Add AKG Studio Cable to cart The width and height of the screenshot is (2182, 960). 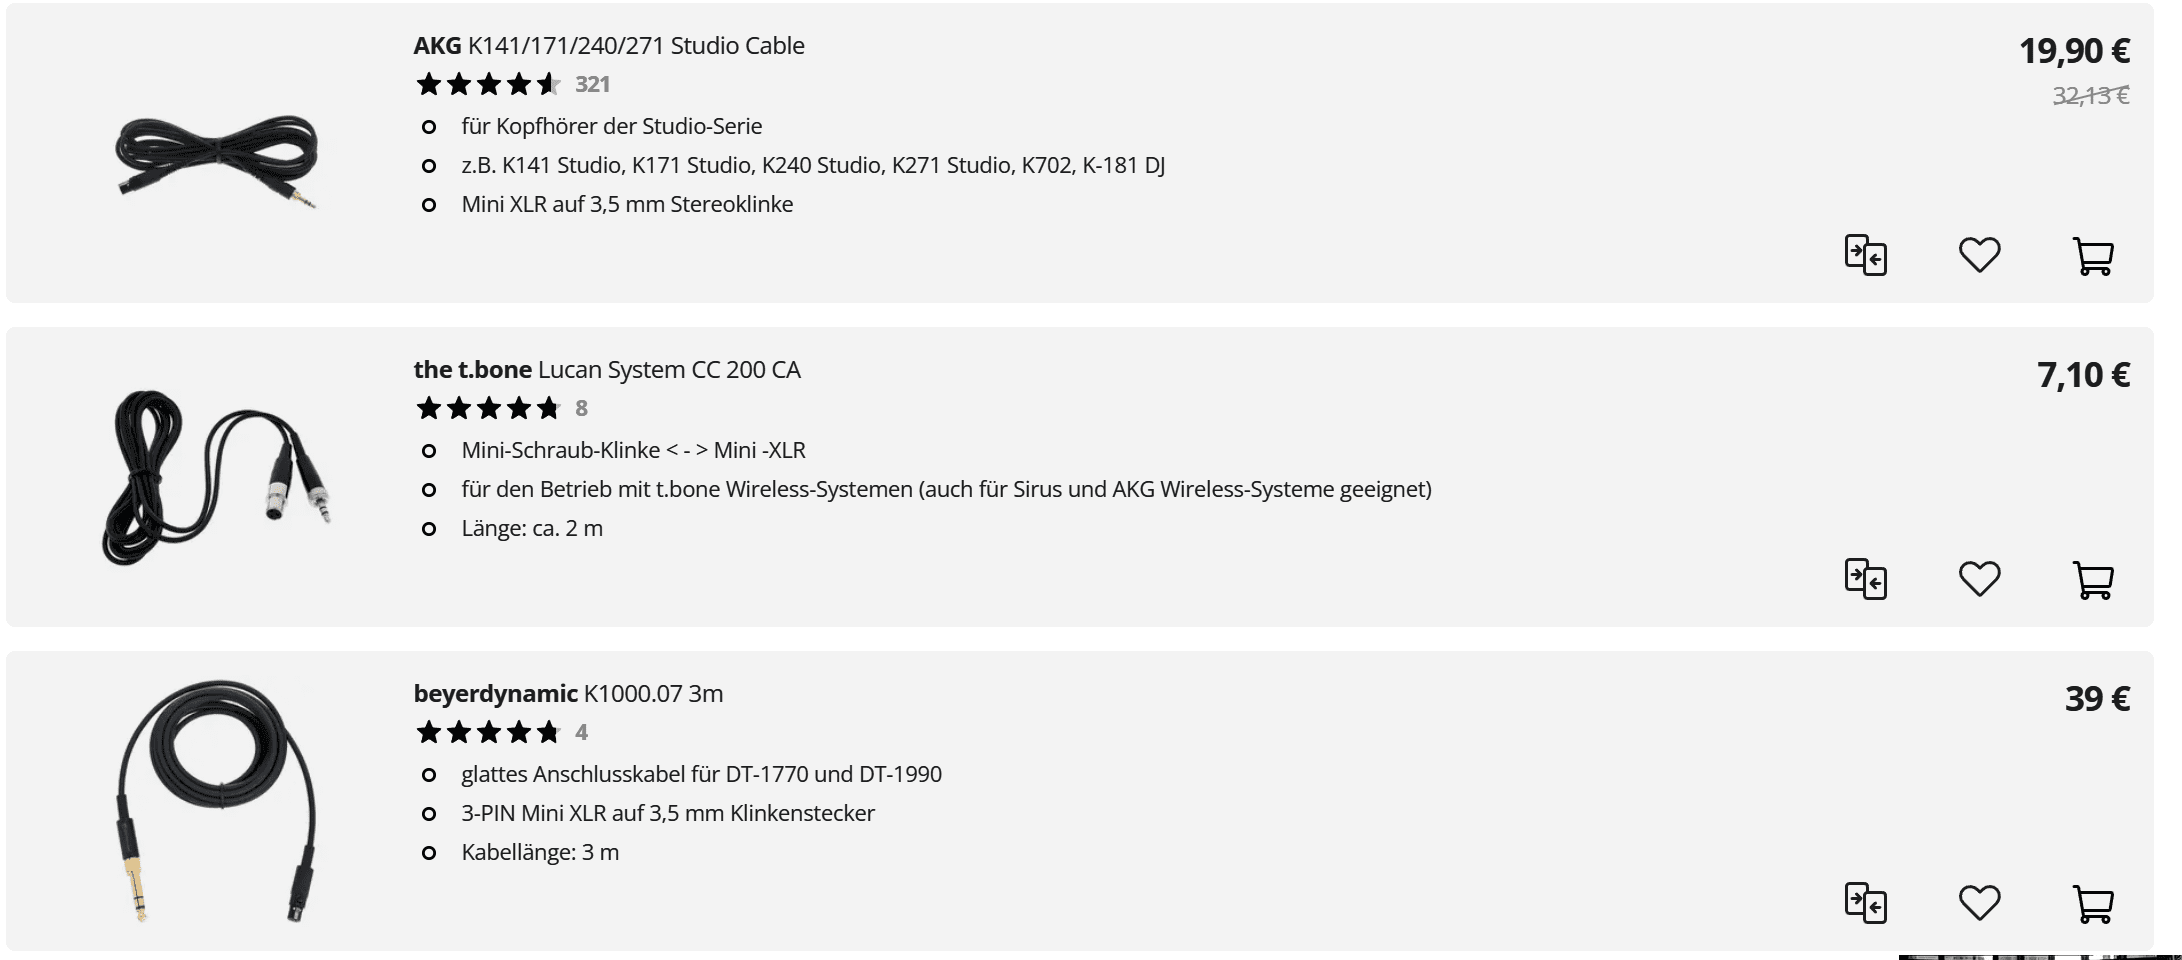coord(2092,256)
